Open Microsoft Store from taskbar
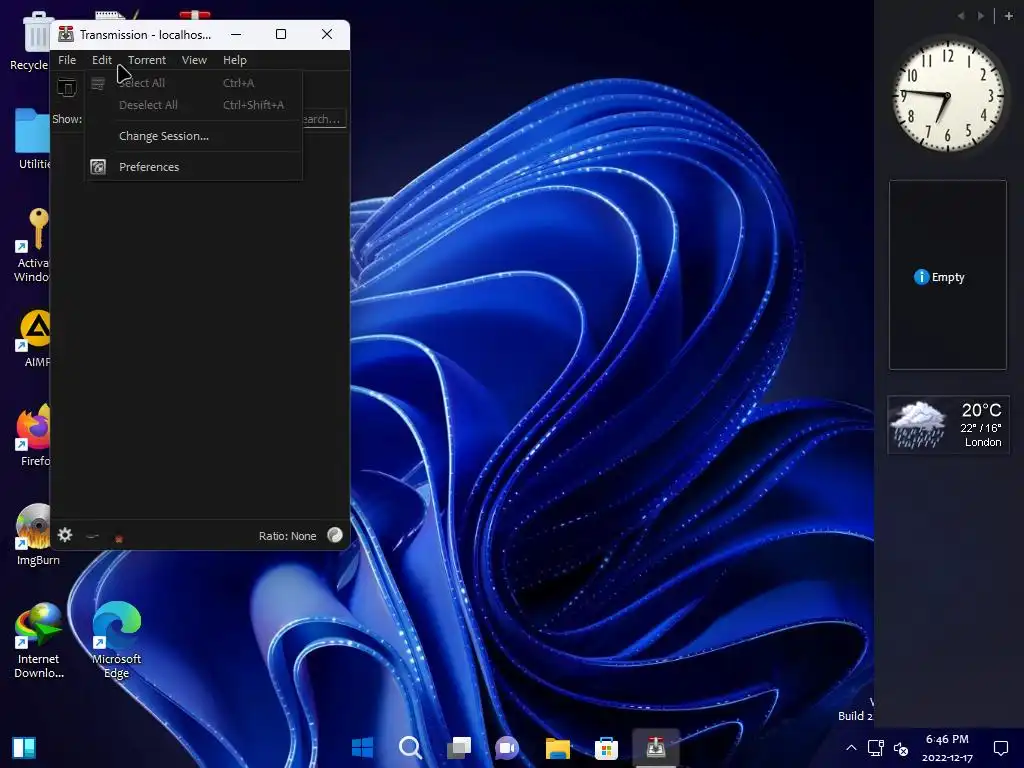The height and width of the screenshot is (768, 1024). pyautogui.click(x=607, y=747)
